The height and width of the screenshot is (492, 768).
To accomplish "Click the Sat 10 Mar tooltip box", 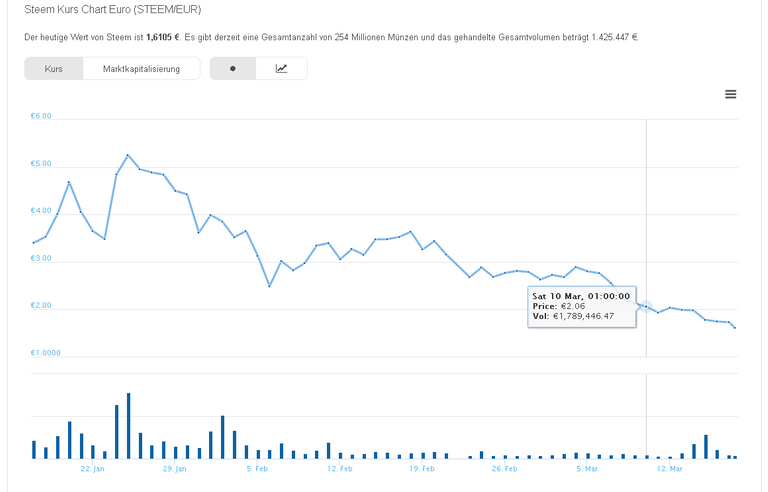I will point(582,306).
